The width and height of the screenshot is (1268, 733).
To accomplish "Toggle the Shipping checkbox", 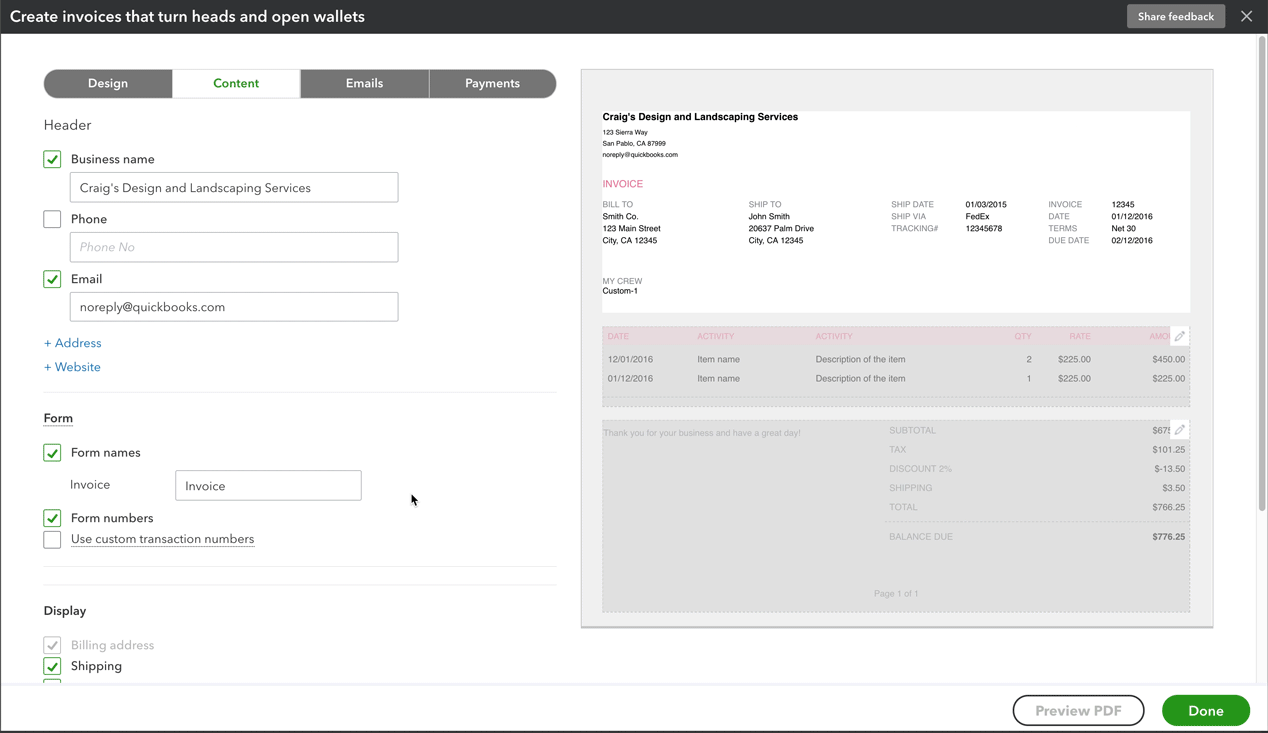I will click(52, 666).
